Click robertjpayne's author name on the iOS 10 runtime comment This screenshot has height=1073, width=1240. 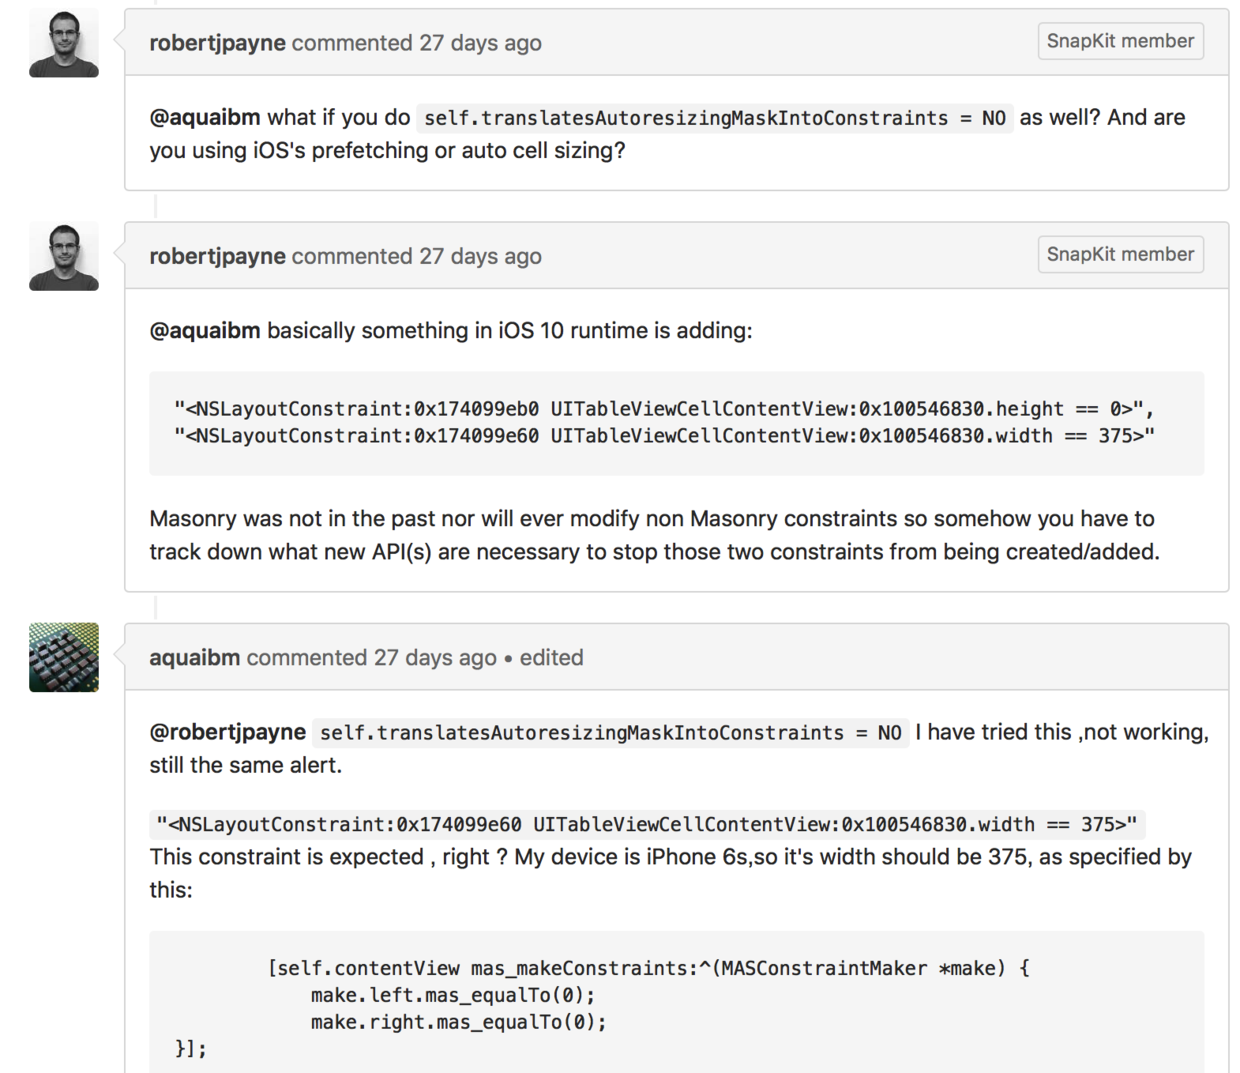point(217,256)
